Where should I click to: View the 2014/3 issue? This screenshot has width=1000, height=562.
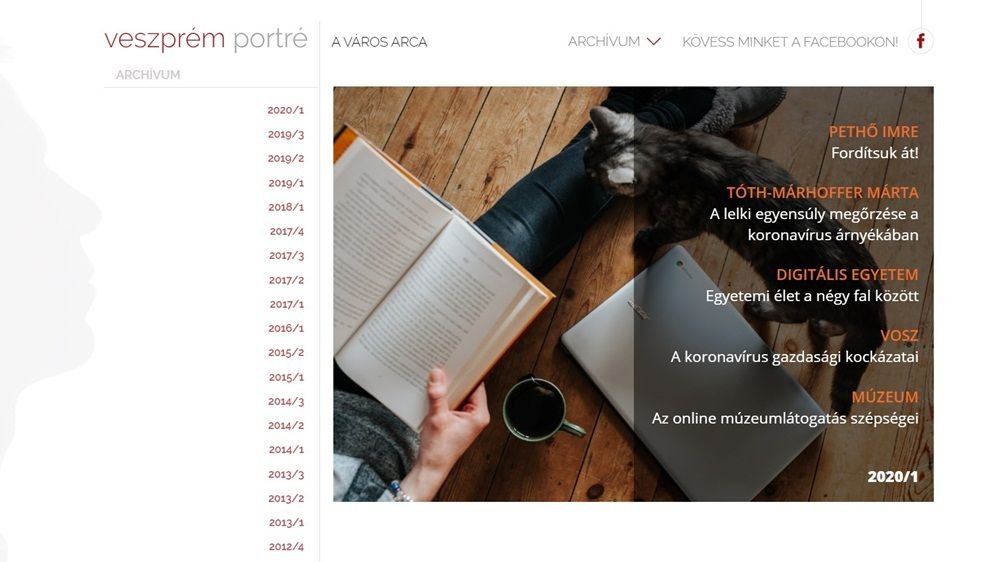(286, 402)
